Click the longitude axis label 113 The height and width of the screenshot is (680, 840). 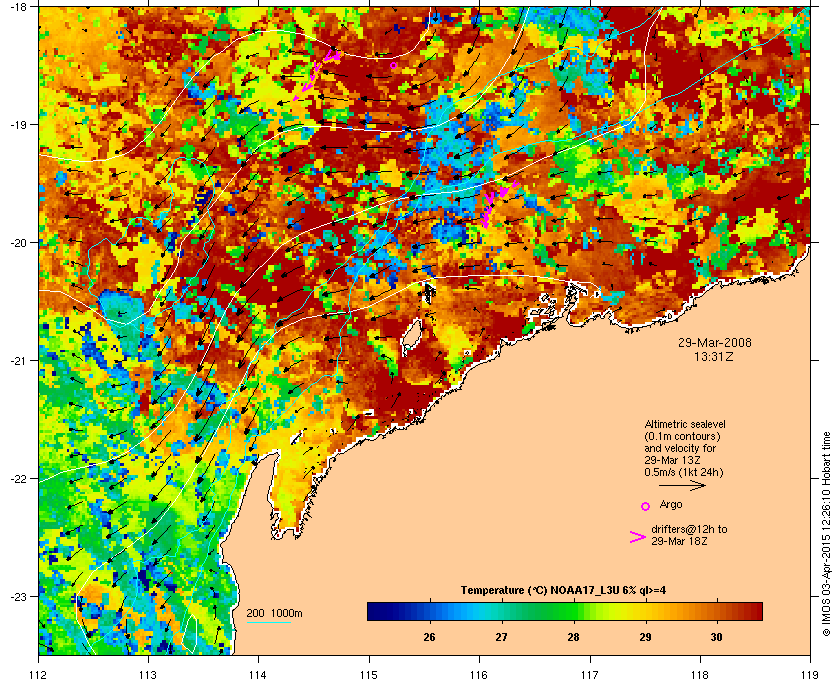(x=148, y=675)
